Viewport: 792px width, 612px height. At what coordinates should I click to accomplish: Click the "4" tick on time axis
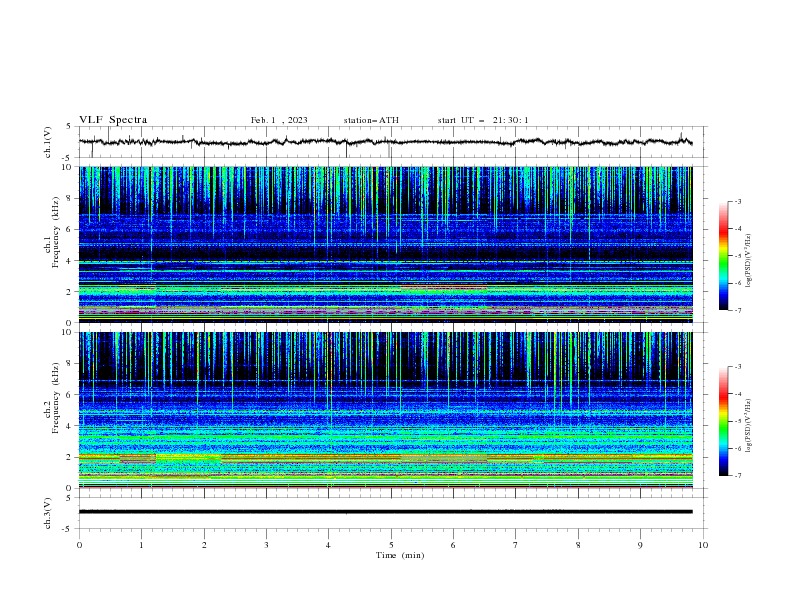point(328,545)
